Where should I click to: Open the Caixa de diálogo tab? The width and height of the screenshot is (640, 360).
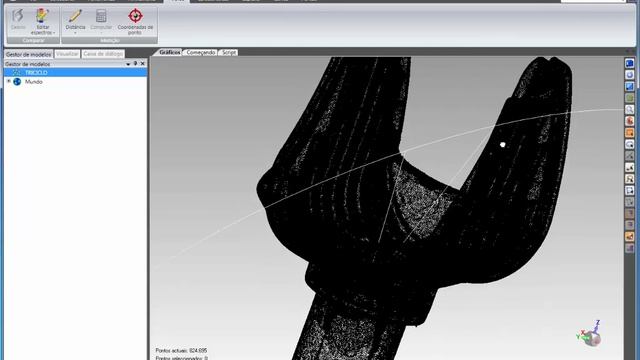[x=103, y=54]
